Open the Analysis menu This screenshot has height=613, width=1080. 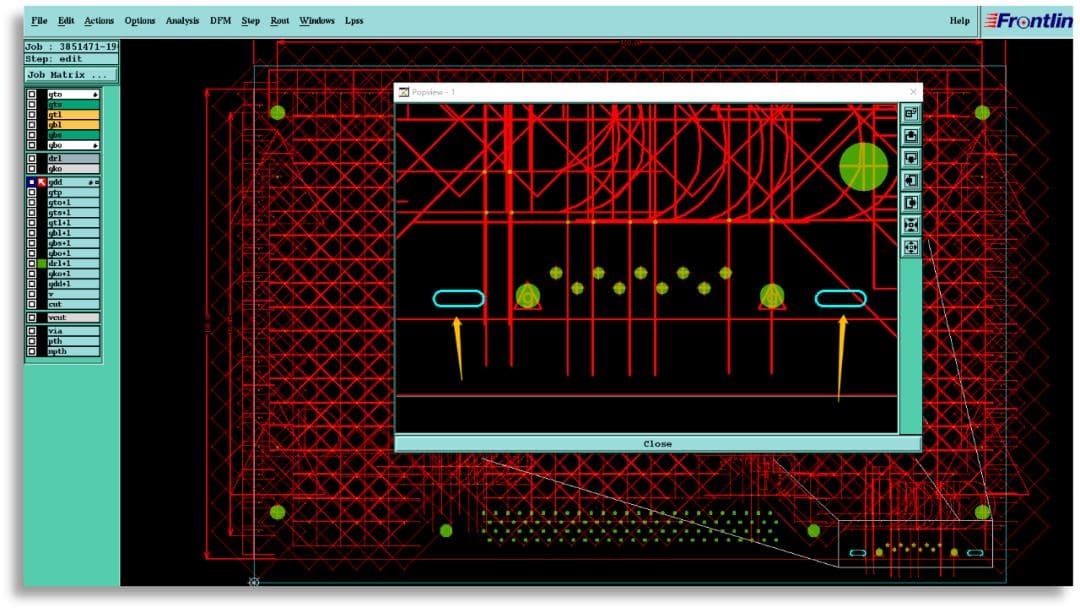(x=182, y=21)
